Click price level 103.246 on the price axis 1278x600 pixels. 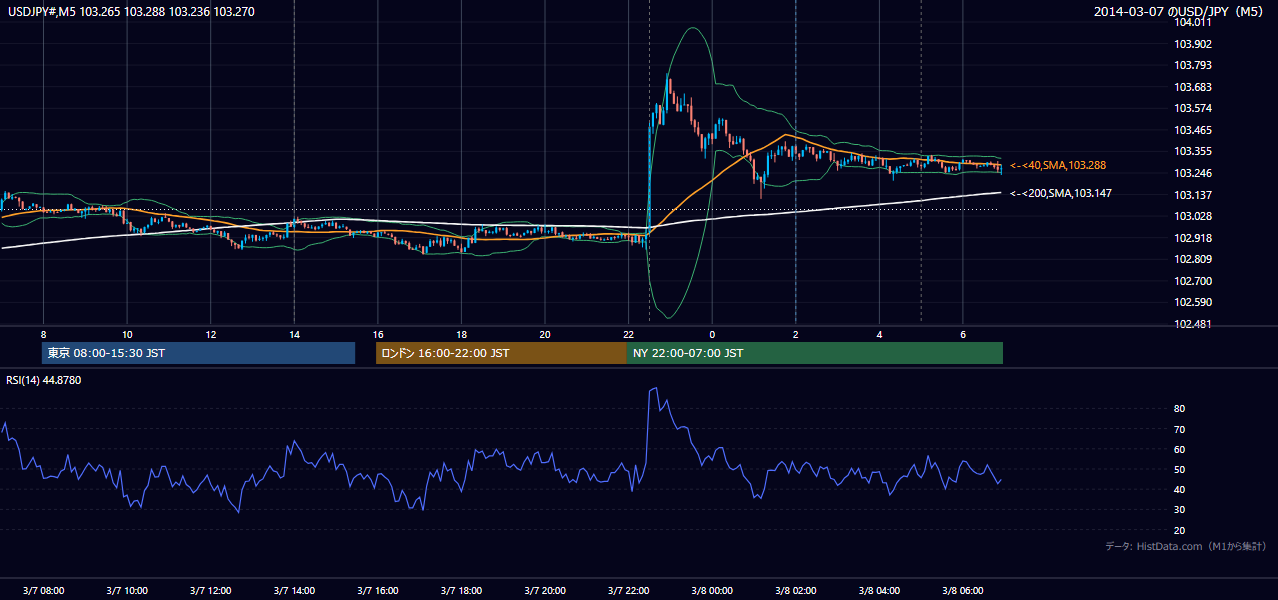(1193, 173)
